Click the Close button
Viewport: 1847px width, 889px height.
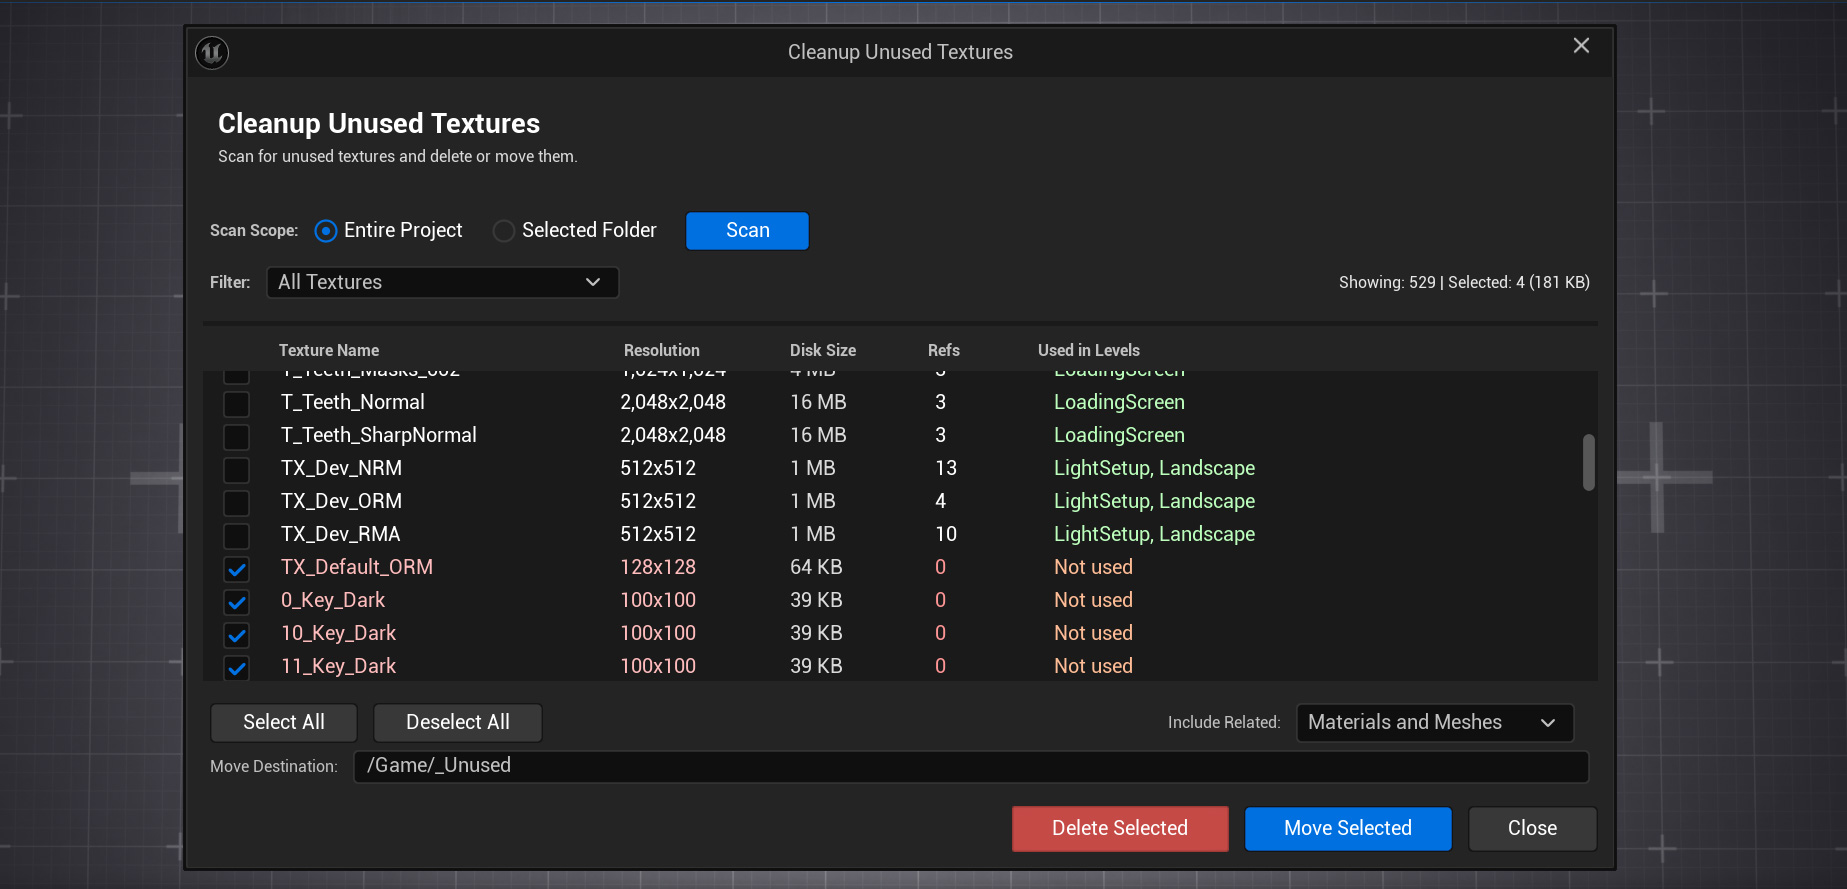(1532, 829)
